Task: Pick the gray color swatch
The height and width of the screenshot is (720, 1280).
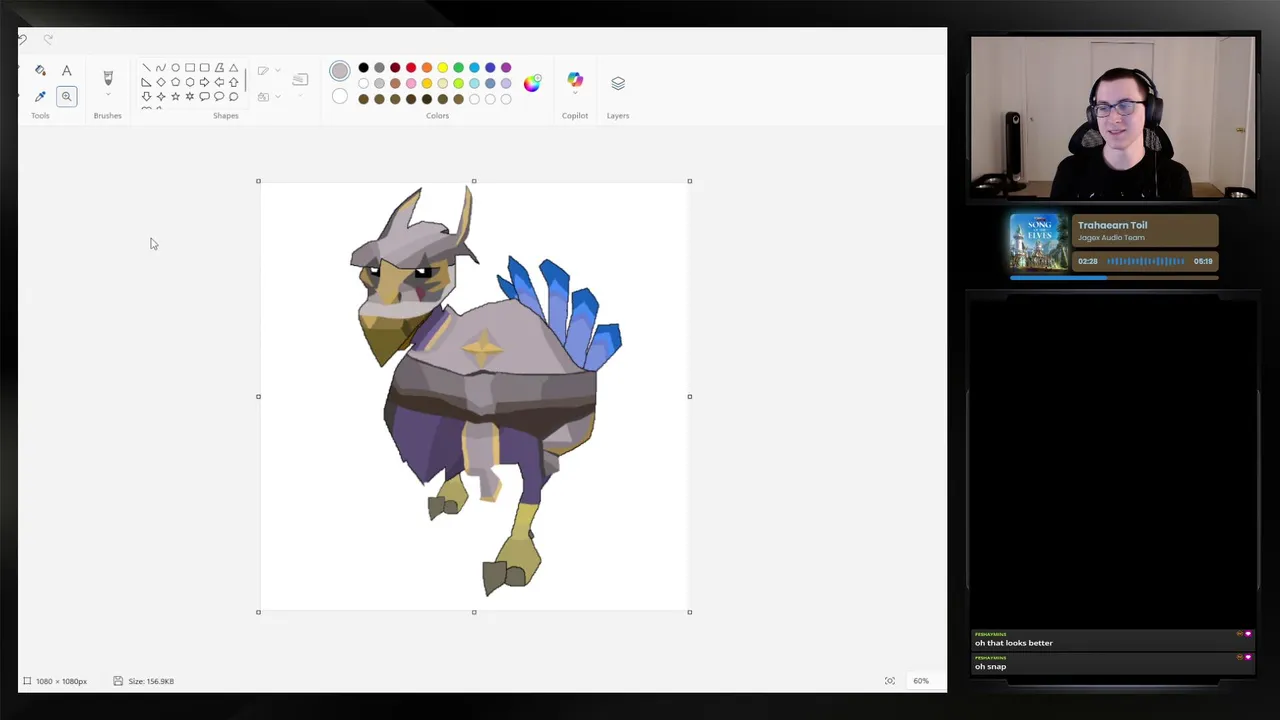Action: [x=379, y=67]
